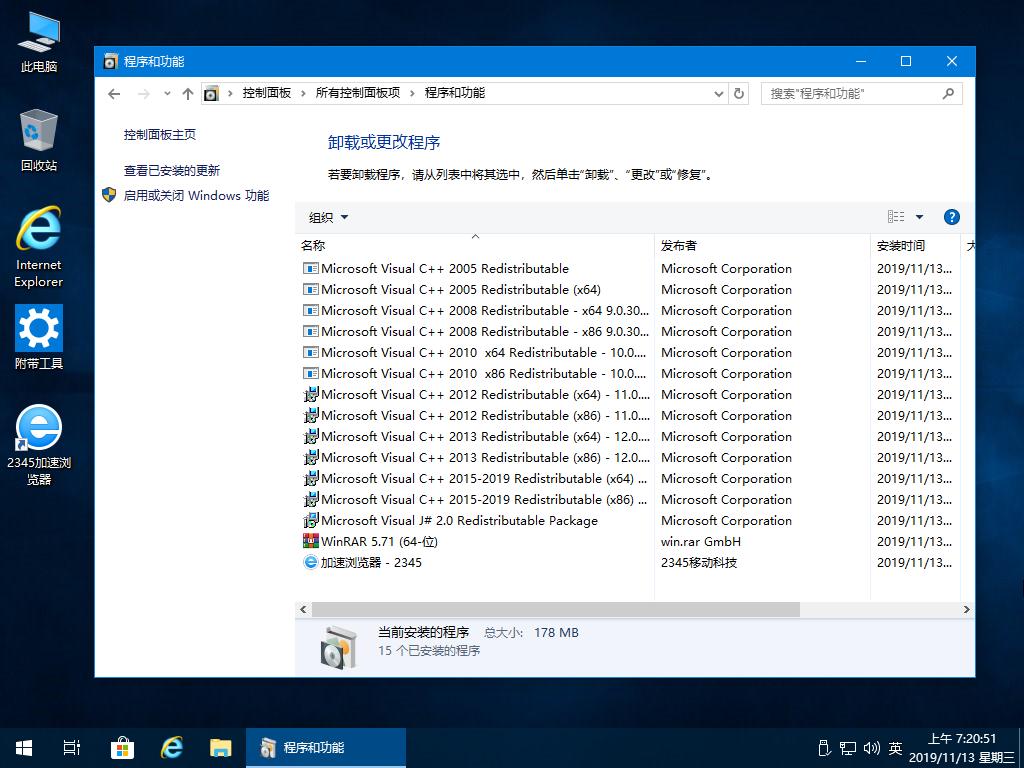Launch Internet Explorer from the taskbar
Image resolution: width=1024 pixels, height=768 pixels.
[172, 748]
